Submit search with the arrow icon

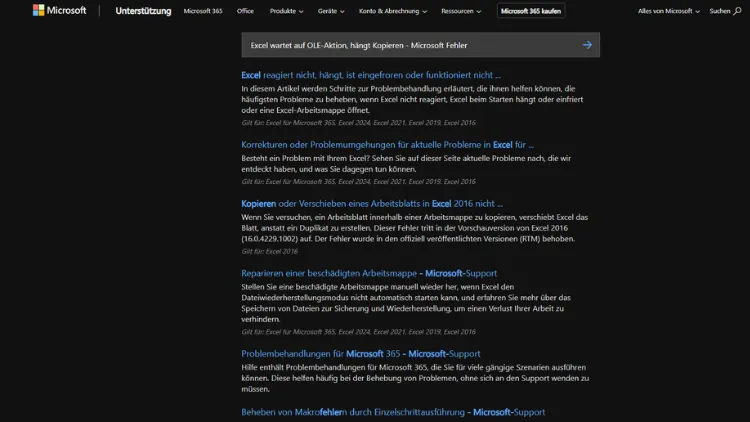[587, 45]
